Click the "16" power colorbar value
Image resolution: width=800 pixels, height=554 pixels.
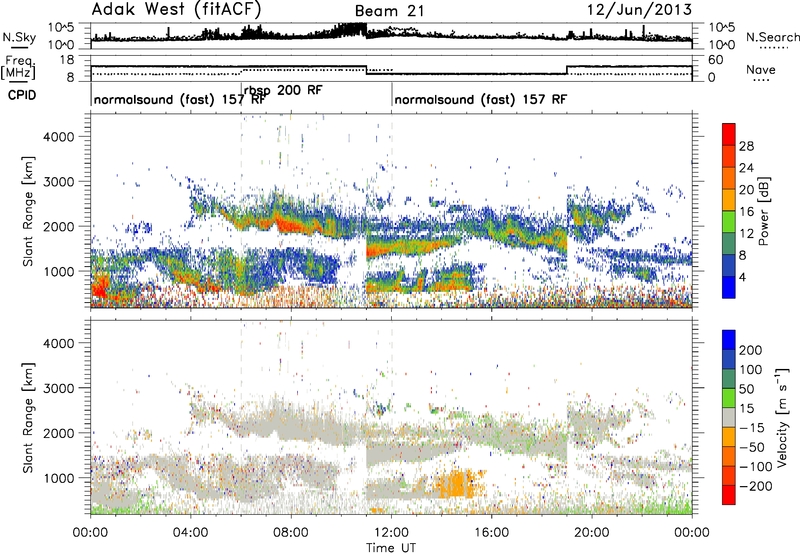coord(746,212)
